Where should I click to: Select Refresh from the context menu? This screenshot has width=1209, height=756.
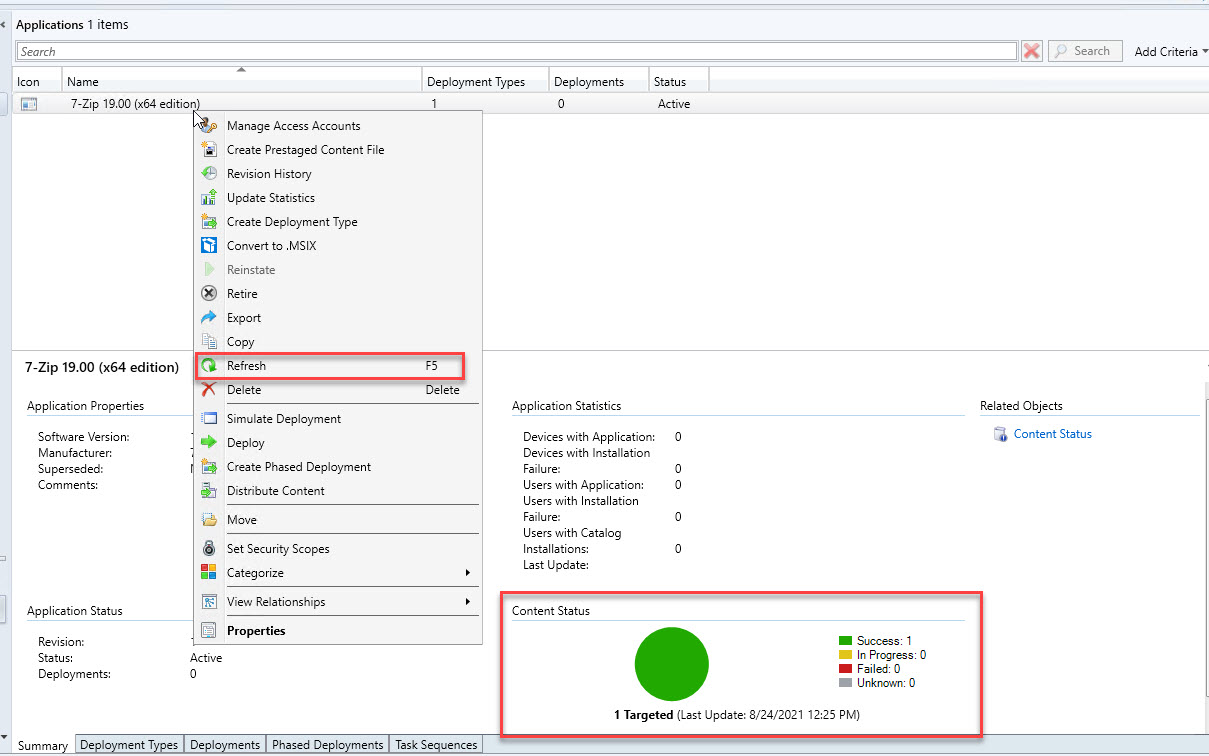(246, 366)
